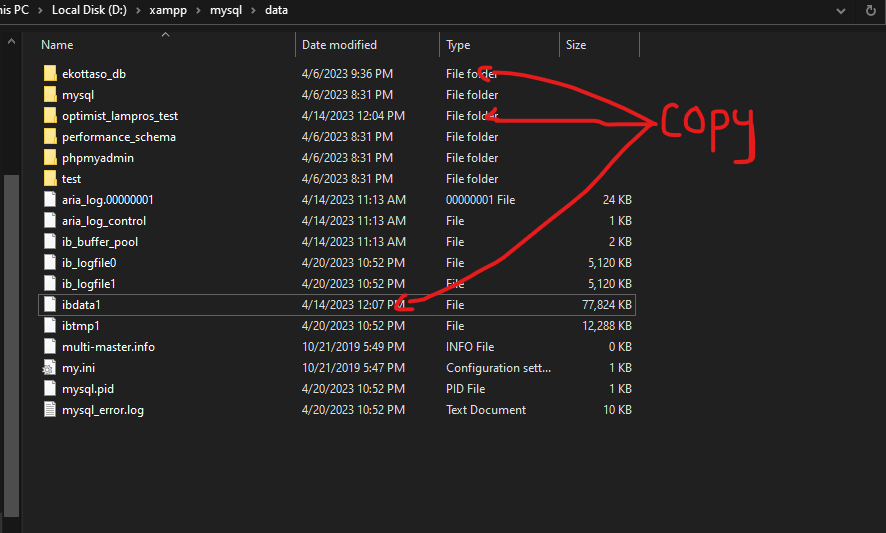Refresh the folder with the address bar button
Viewport: 886px width, 533px height.
(x=871, y=11)
